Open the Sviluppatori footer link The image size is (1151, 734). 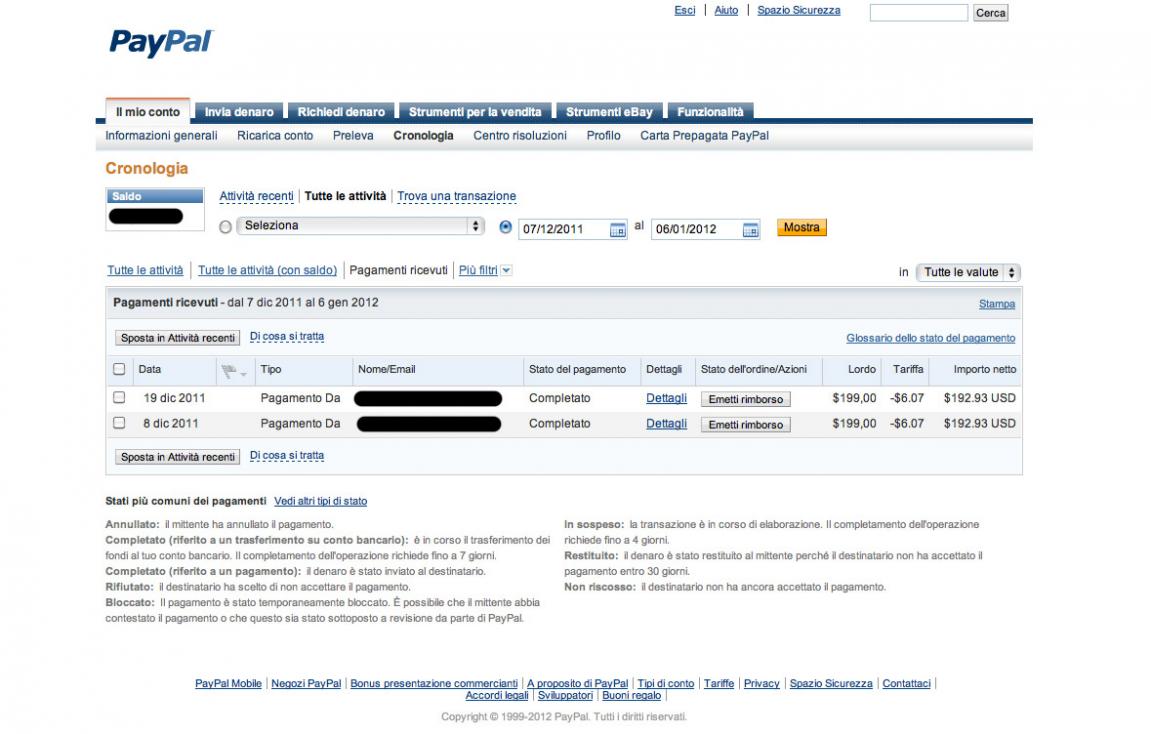click(x=565, y=695)
